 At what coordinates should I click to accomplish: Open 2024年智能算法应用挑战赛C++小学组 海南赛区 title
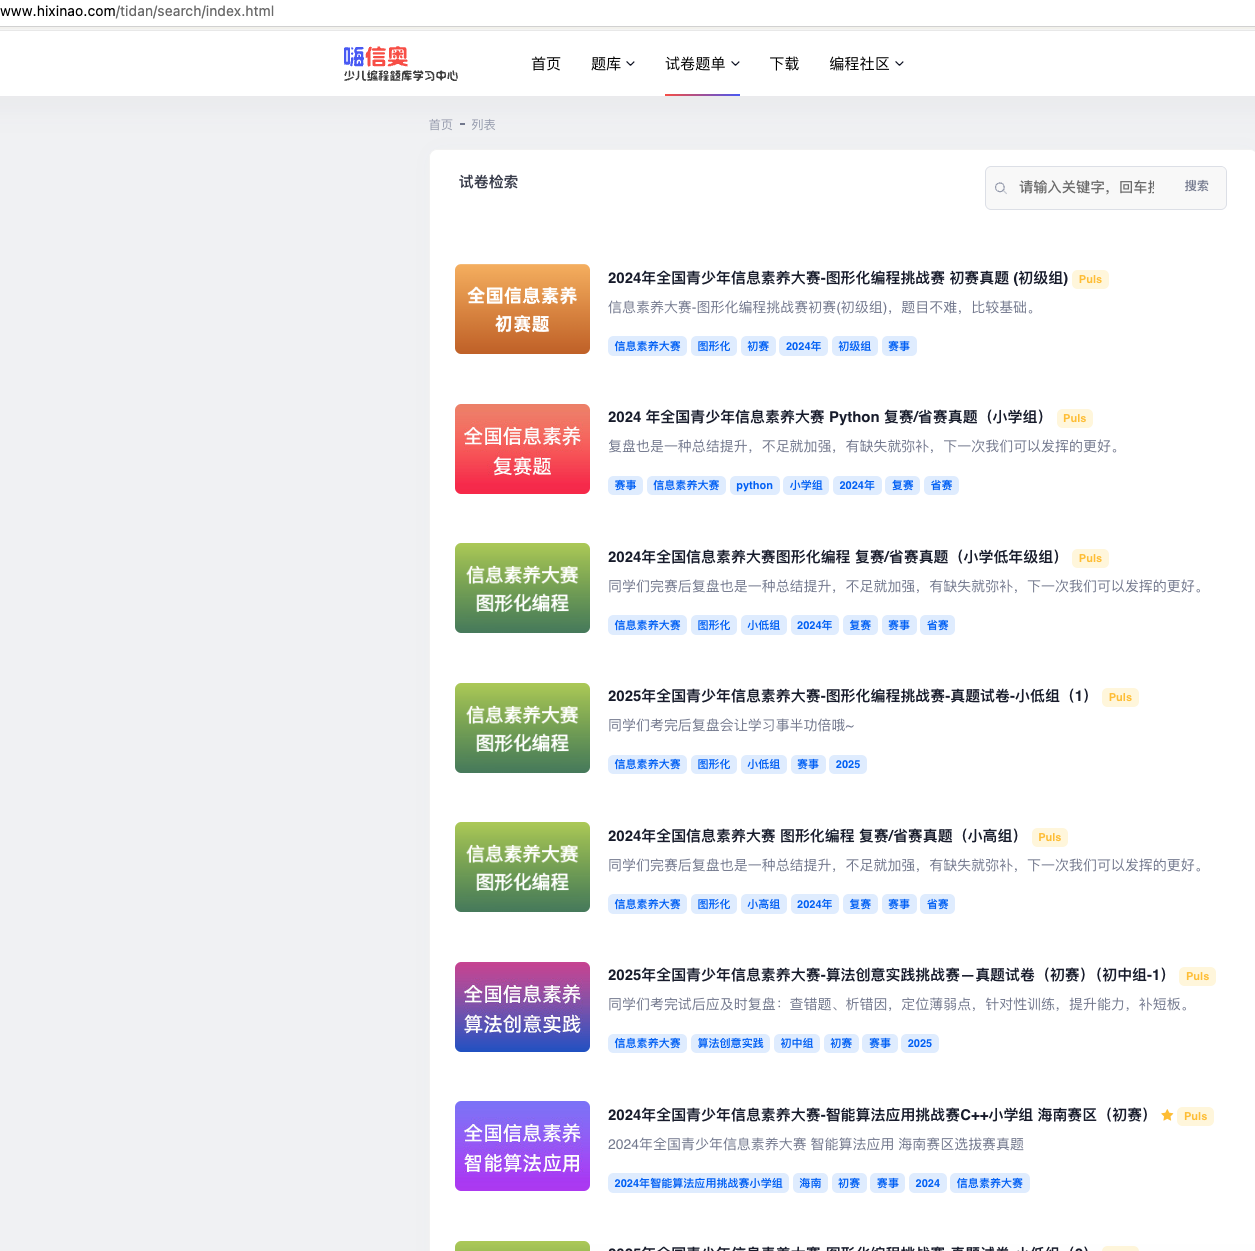pos(881,1115)
